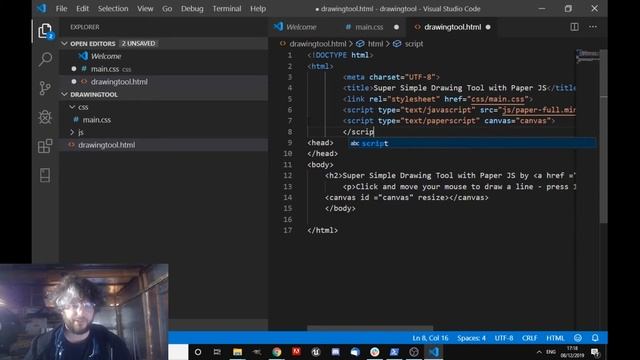The height and width of the screenshot is (360, 640).
Task: Click the bottom activity bar panel icon
Action: [x=45, y=175]
